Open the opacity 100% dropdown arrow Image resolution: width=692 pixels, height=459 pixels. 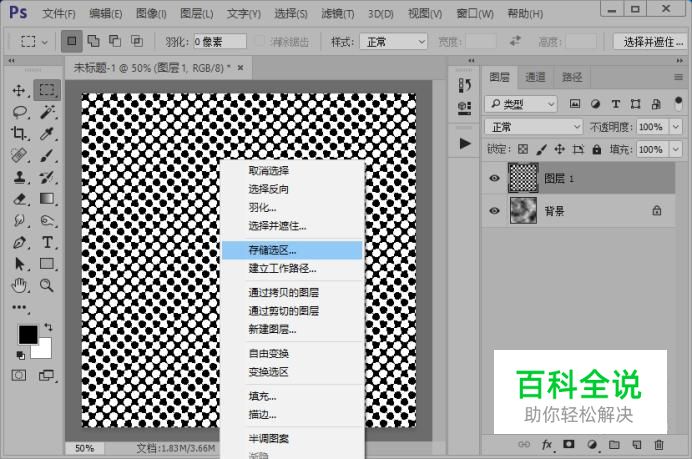[x=676, y=127]
